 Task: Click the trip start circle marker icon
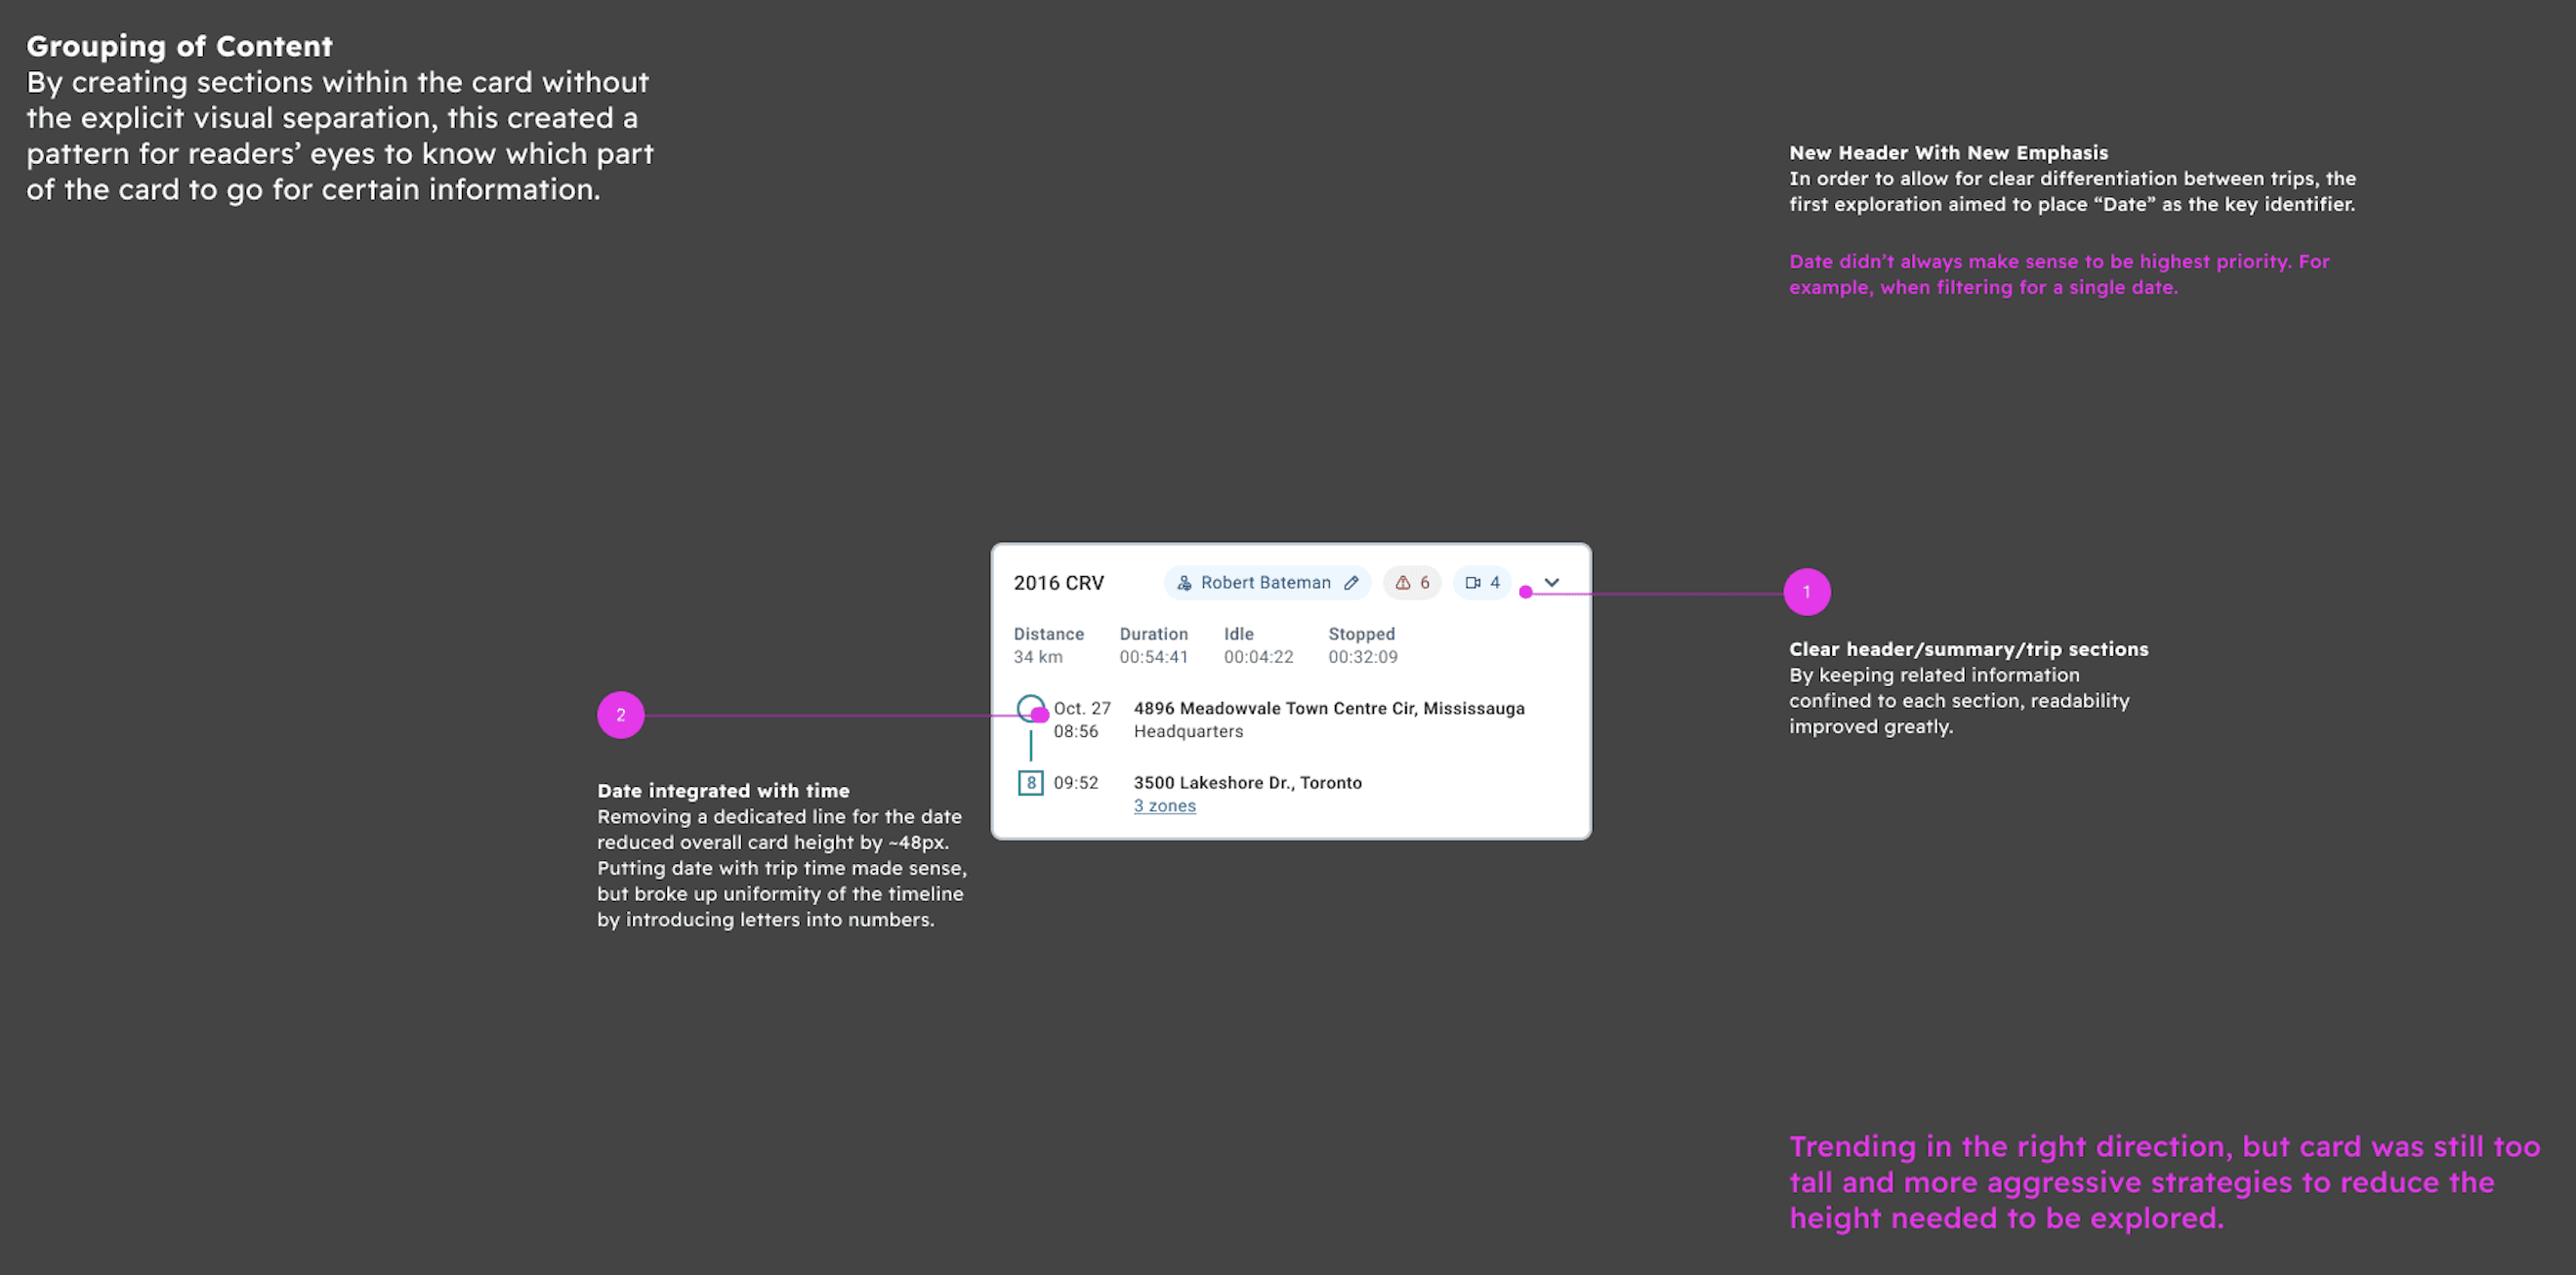(x=1029, y=707)
